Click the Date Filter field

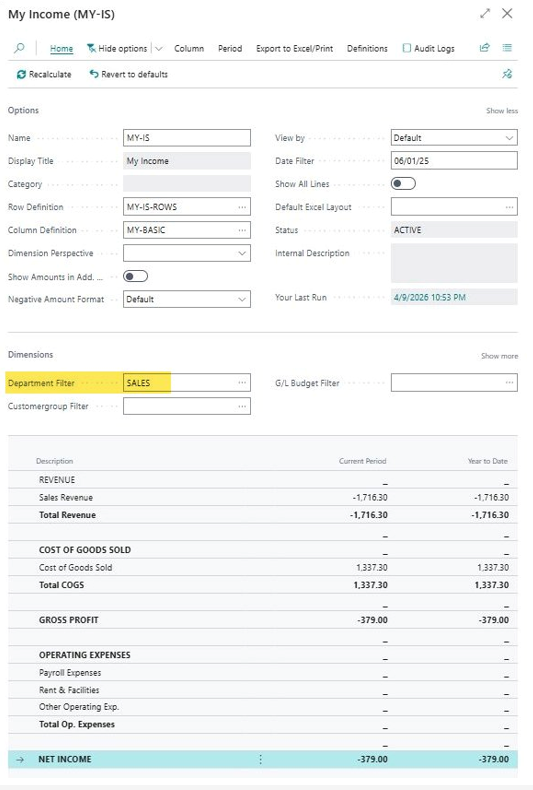[454, 161]
